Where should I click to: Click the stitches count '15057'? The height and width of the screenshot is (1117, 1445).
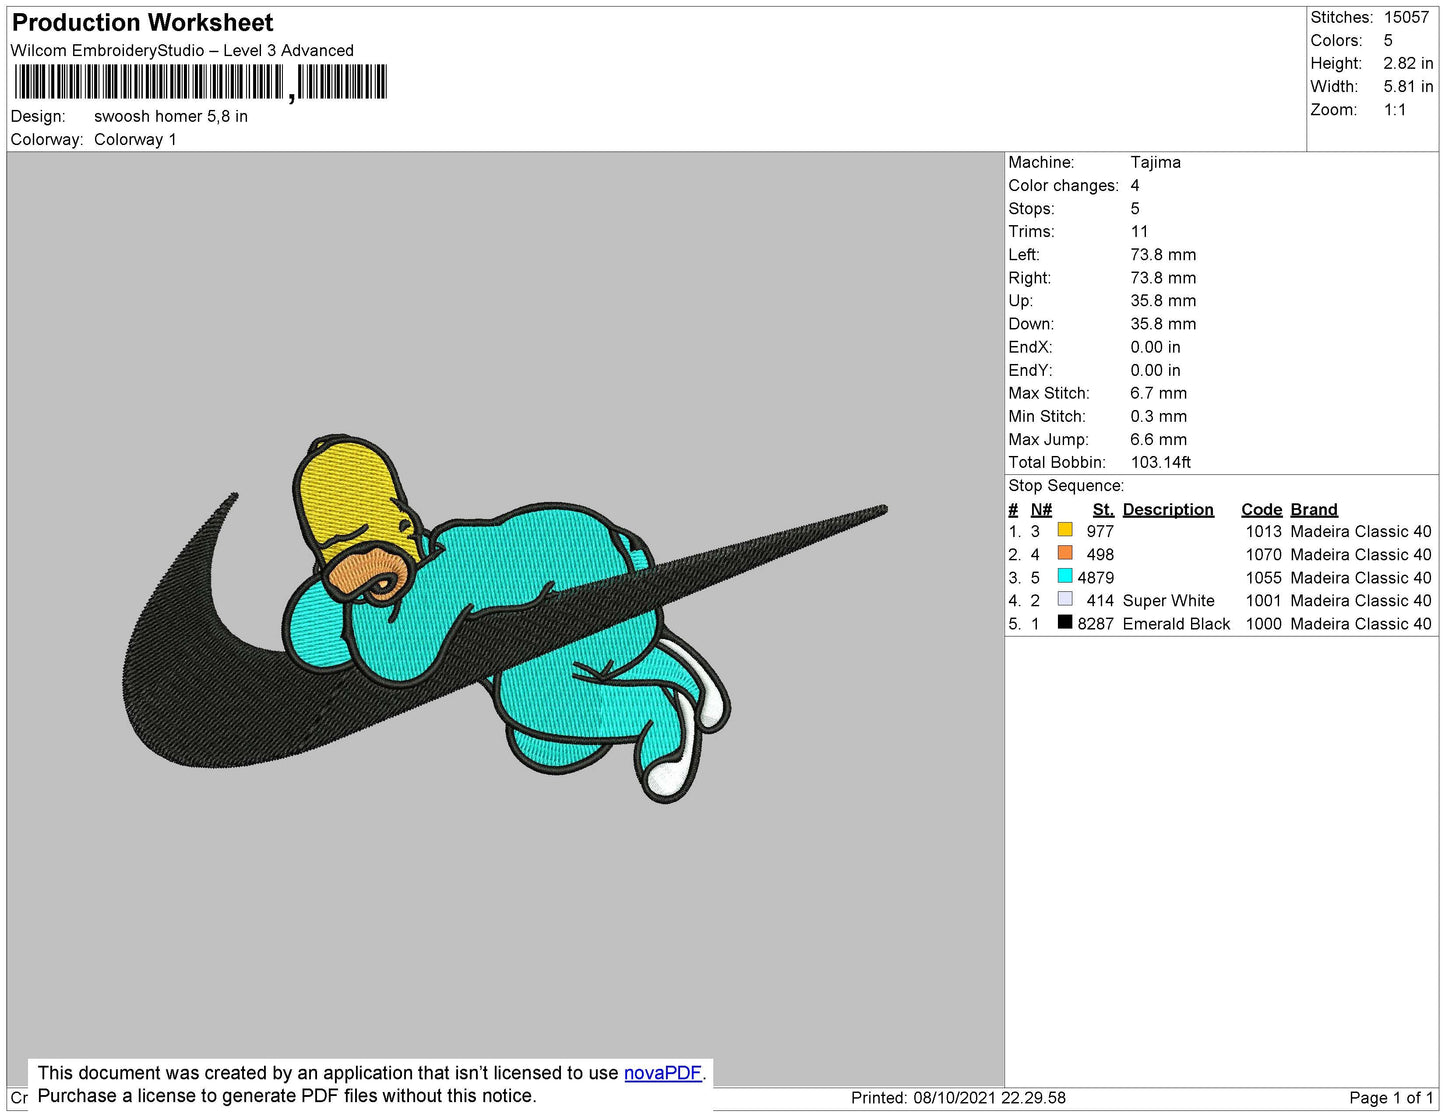[x=1406, y=18]
